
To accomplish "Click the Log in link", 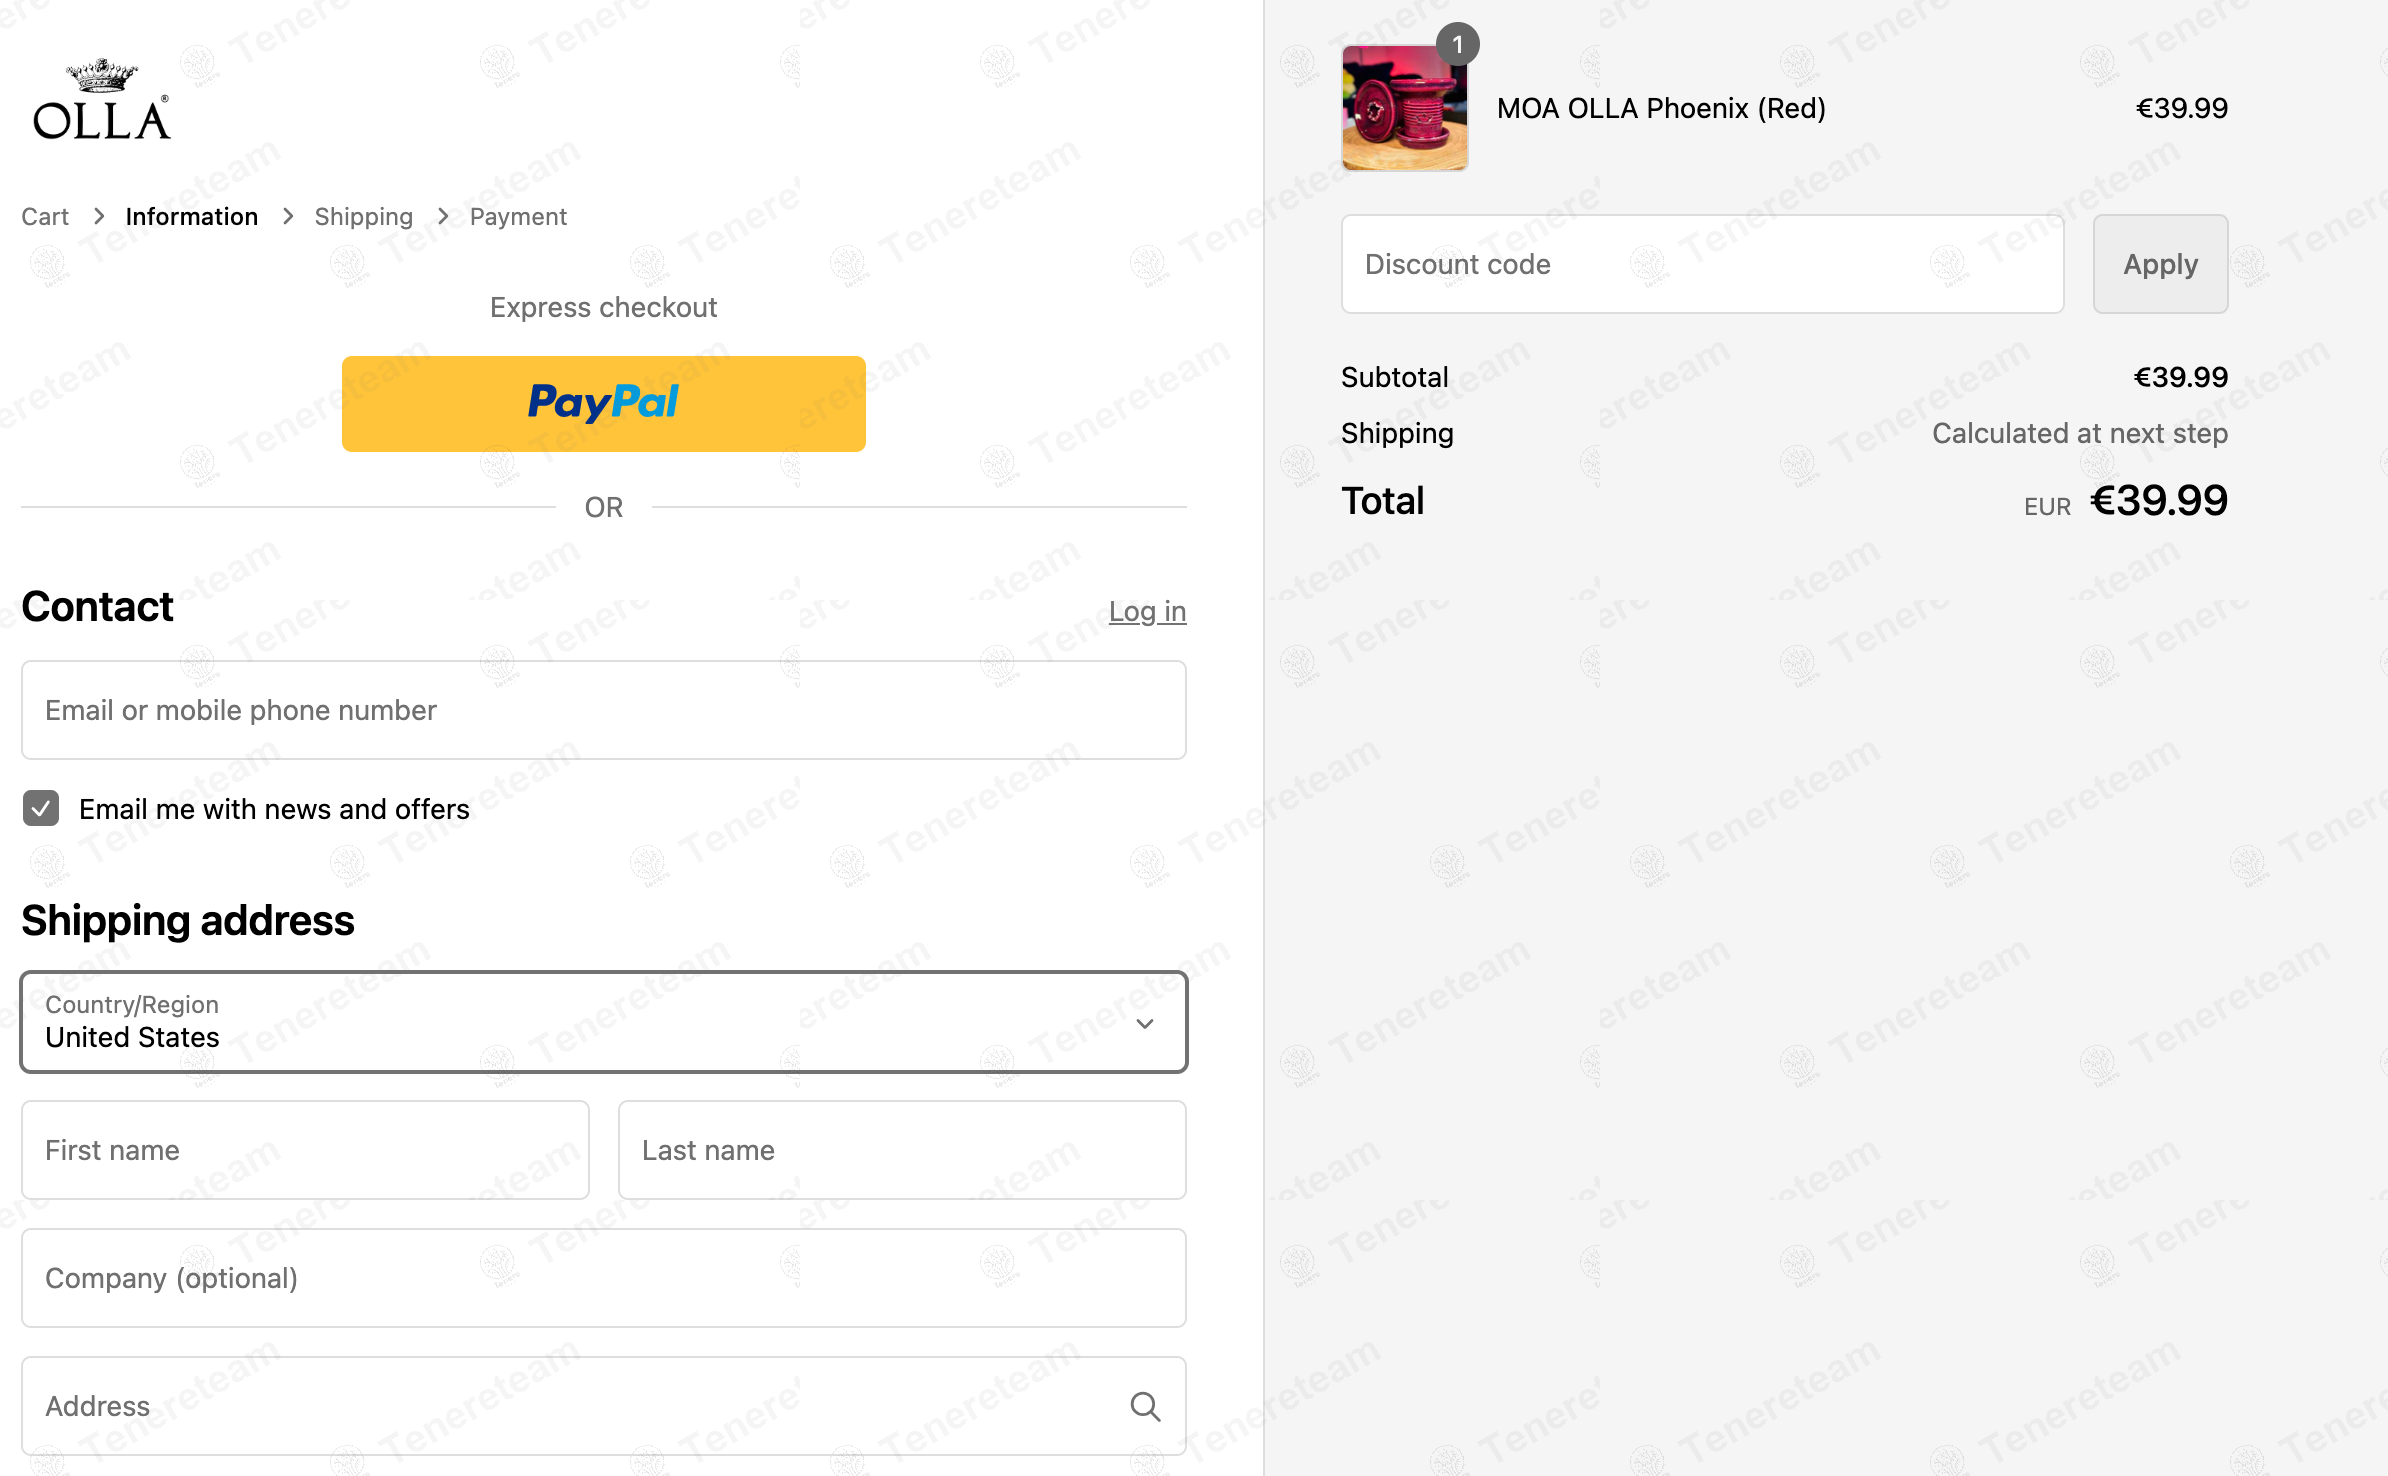I will pyautogui.click(x=1147, y=611).
